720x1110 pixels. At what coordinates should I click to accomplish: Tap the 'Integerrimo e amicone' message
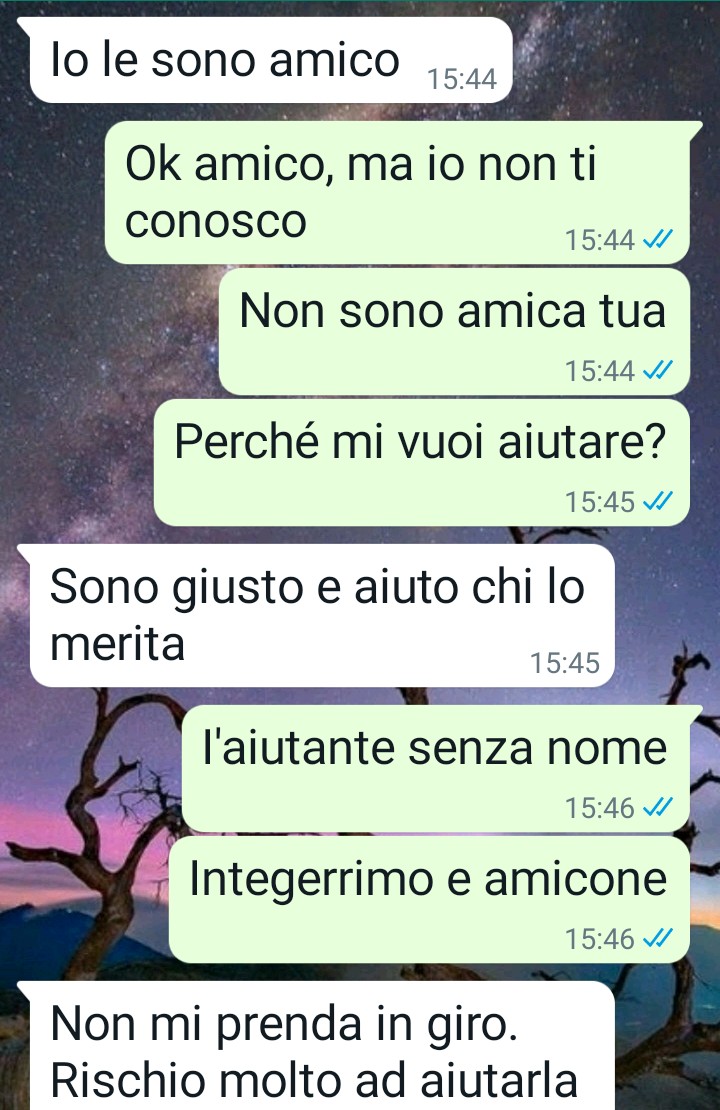[429, 900]
